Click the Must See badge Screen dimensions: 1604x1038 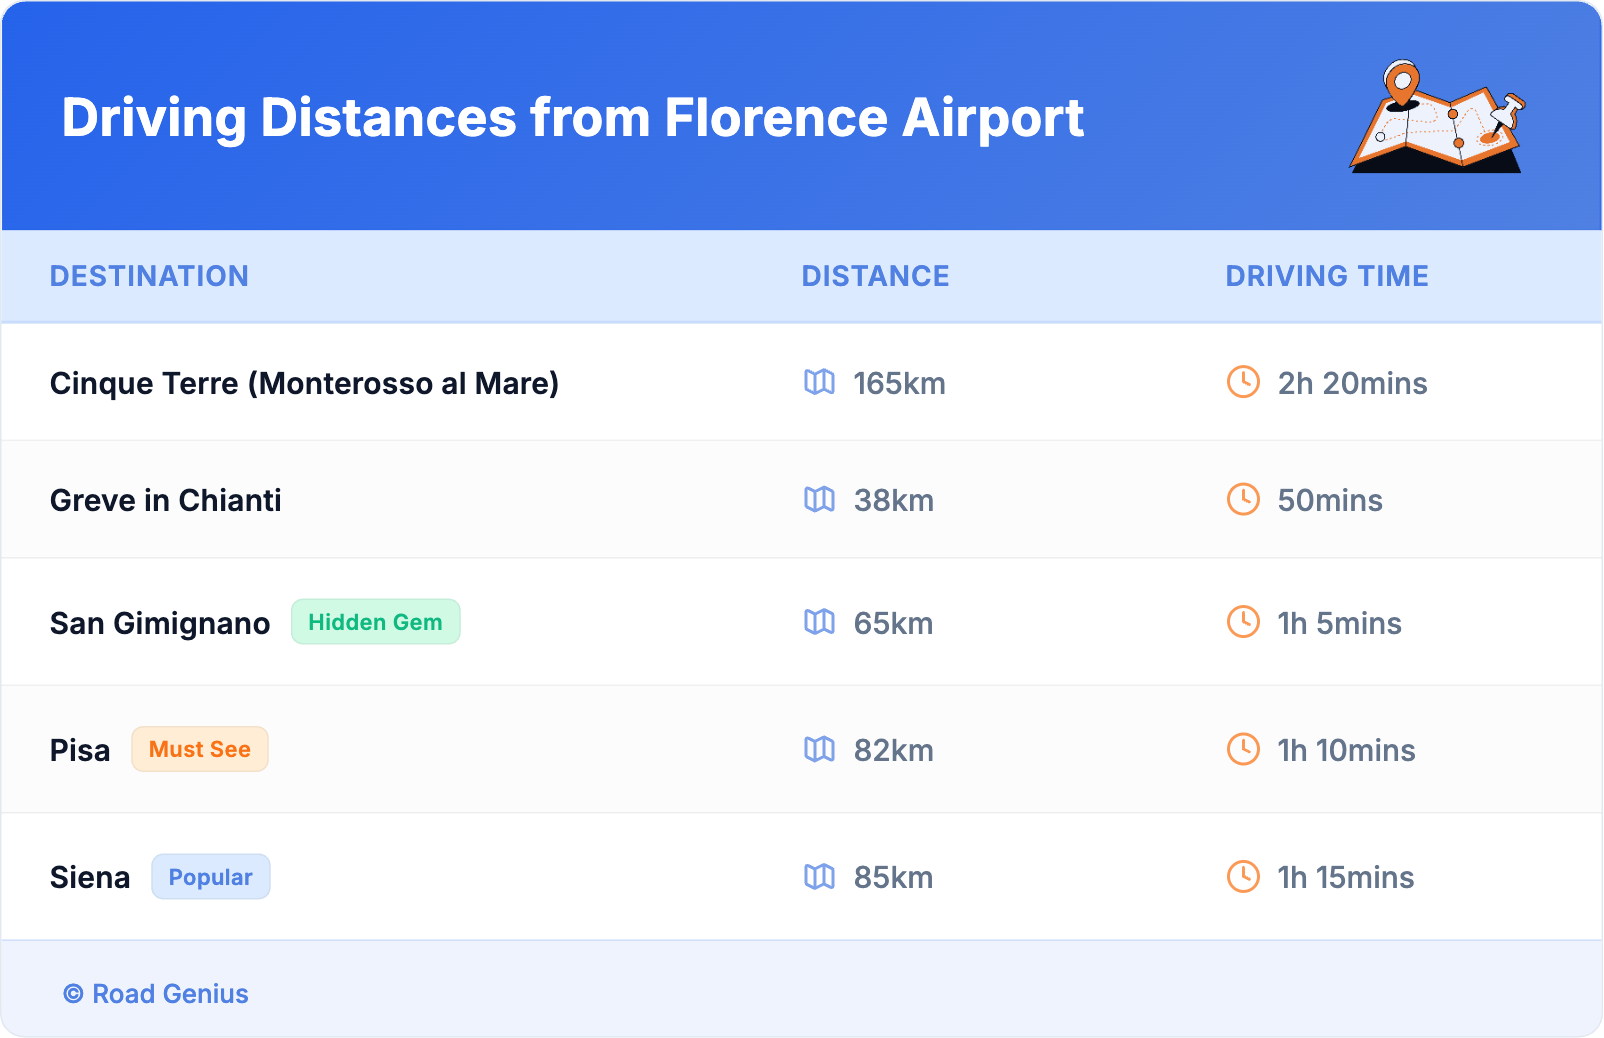[200, 749]
